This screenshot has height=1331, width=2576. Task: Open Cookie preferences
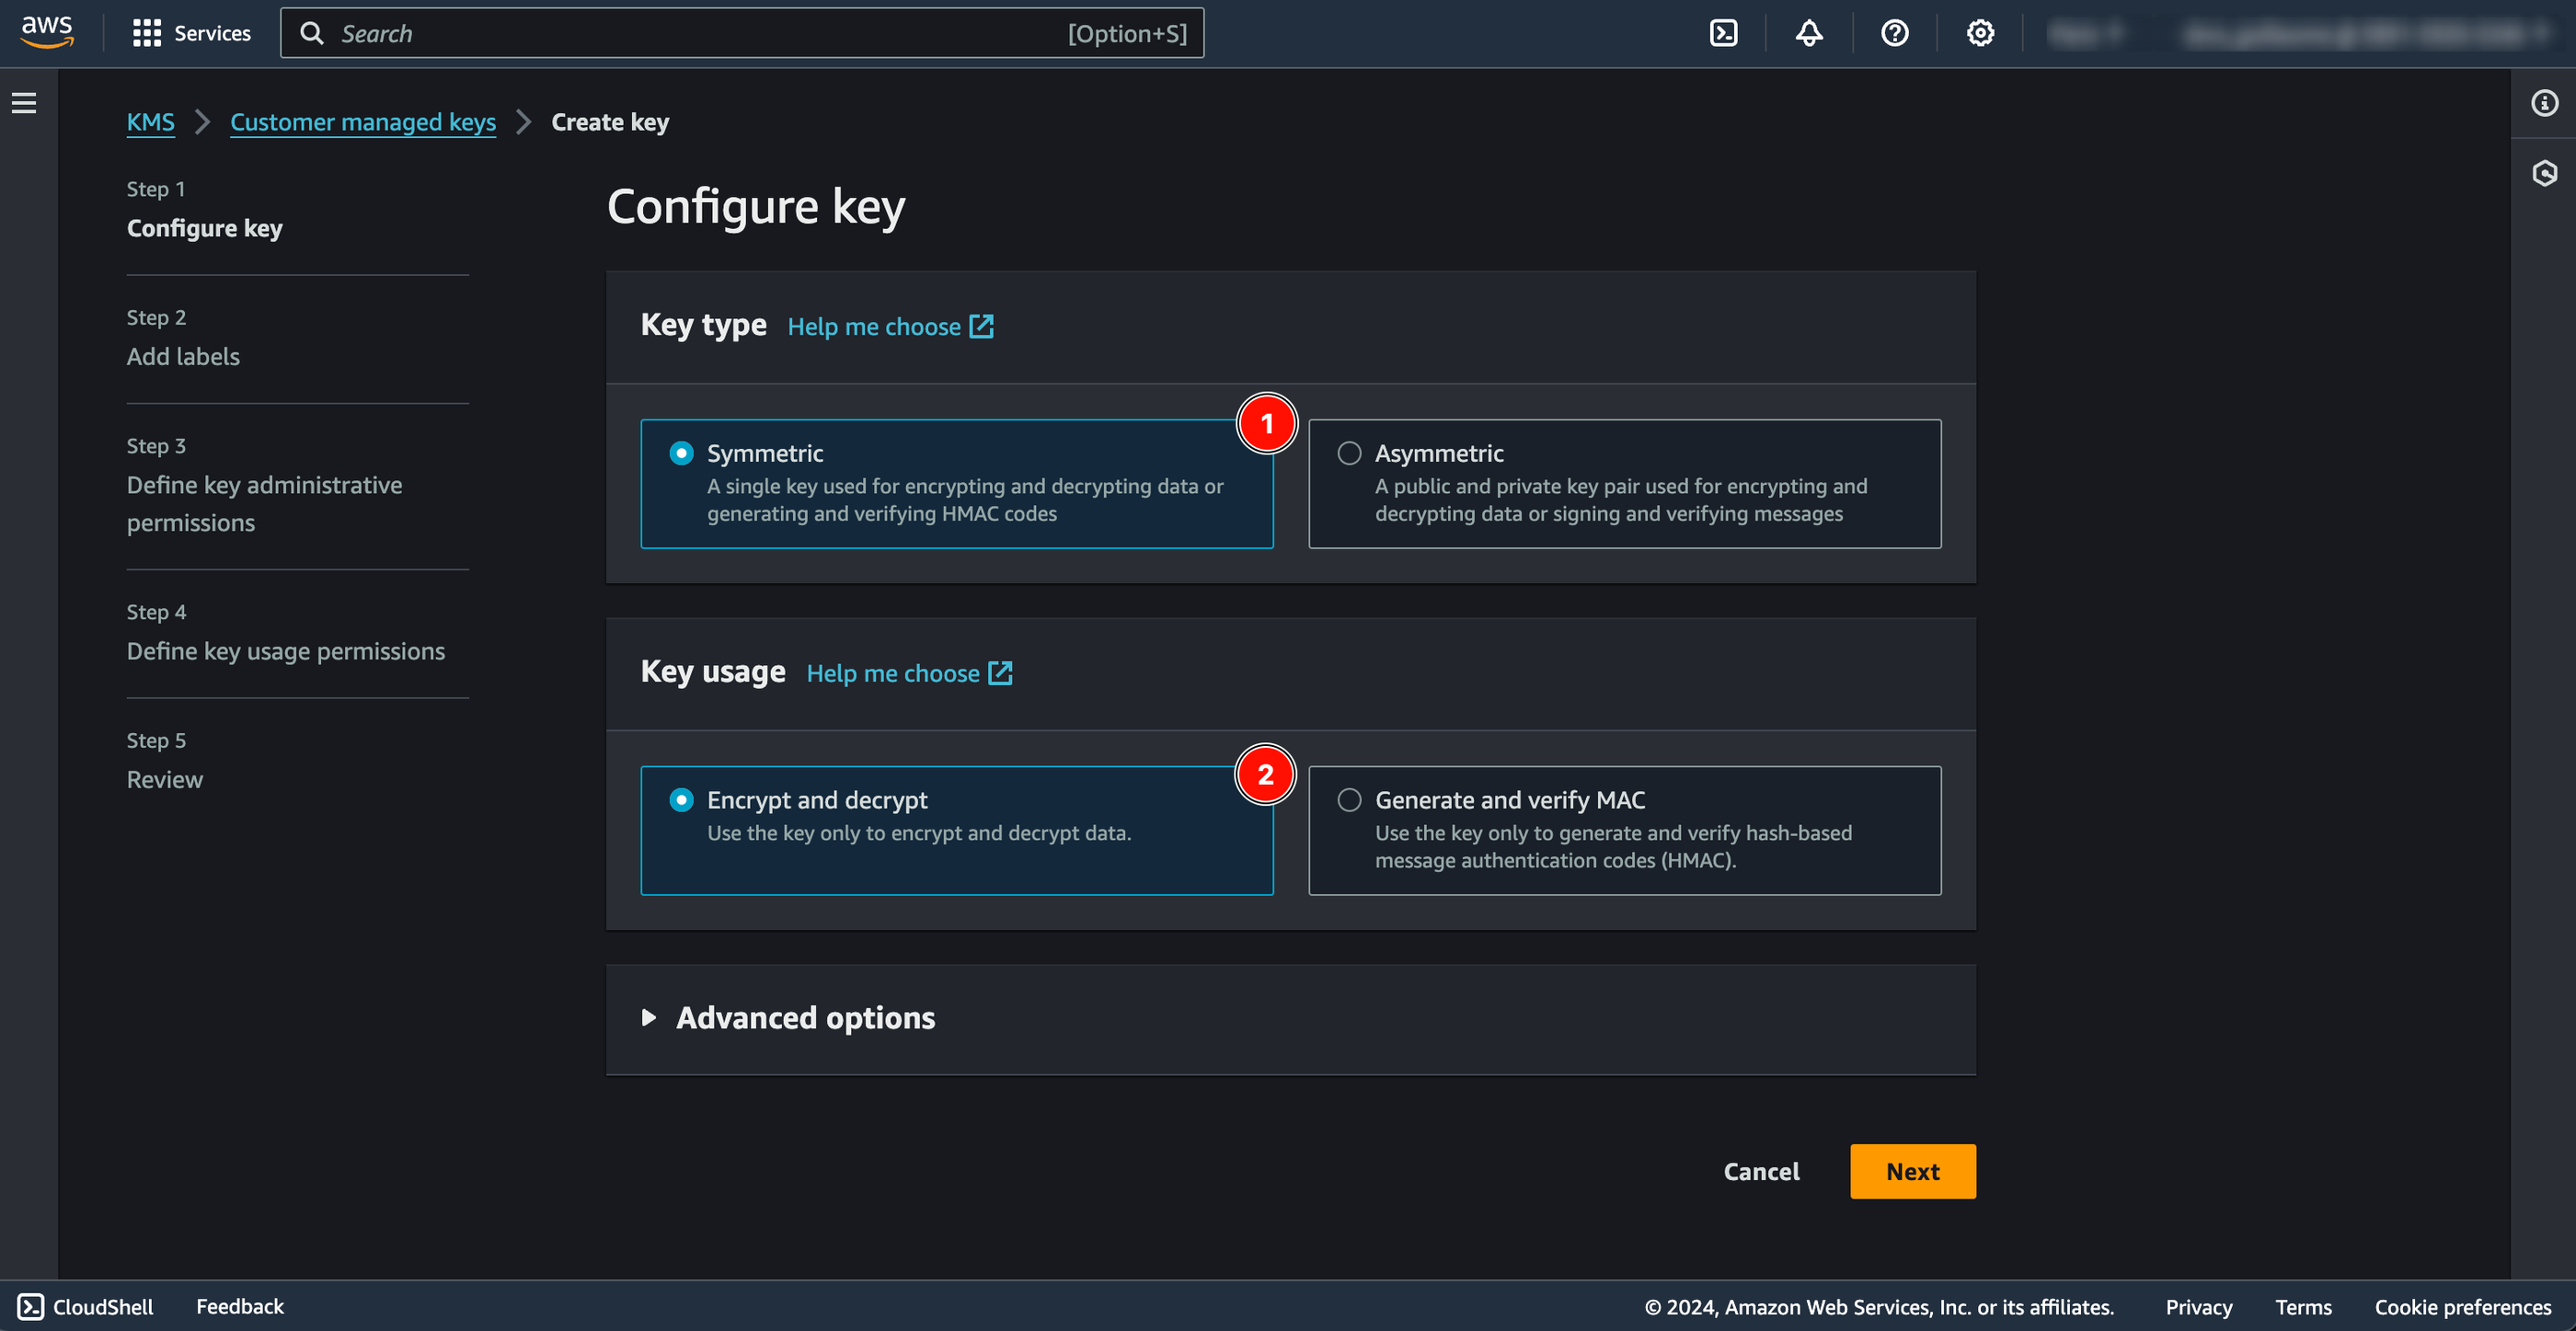click(x=2463, y=1306)
